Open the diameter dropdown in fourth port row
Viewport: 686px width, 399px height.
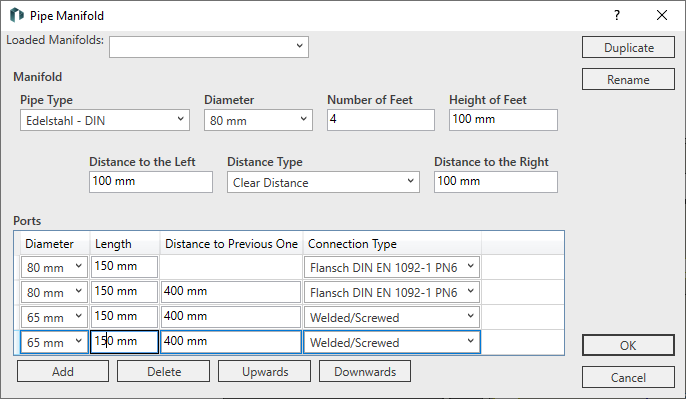(x=54, y=342)
